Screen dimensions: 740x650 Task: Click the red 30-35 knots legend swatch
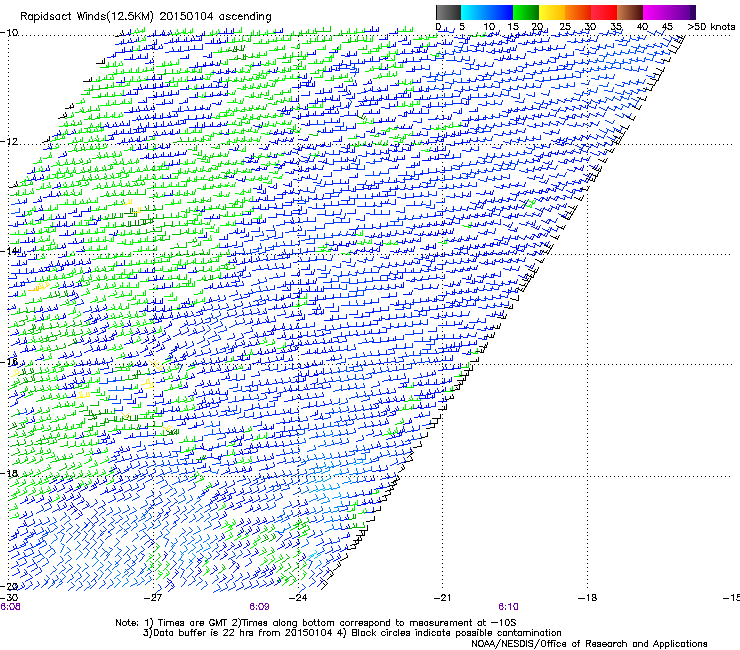pyautogui.click(x=604, y=12)
